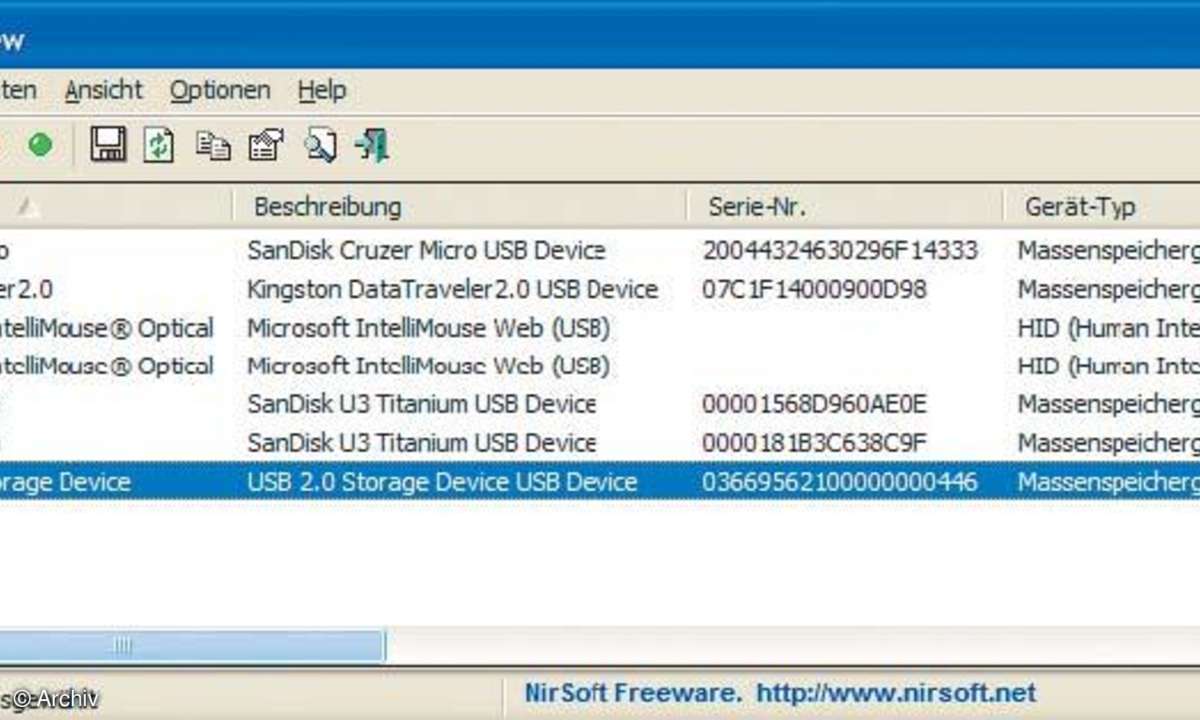
Task: Click the refresh list toolbar icon
Action: pyautogui.click(x=159, y=145)
